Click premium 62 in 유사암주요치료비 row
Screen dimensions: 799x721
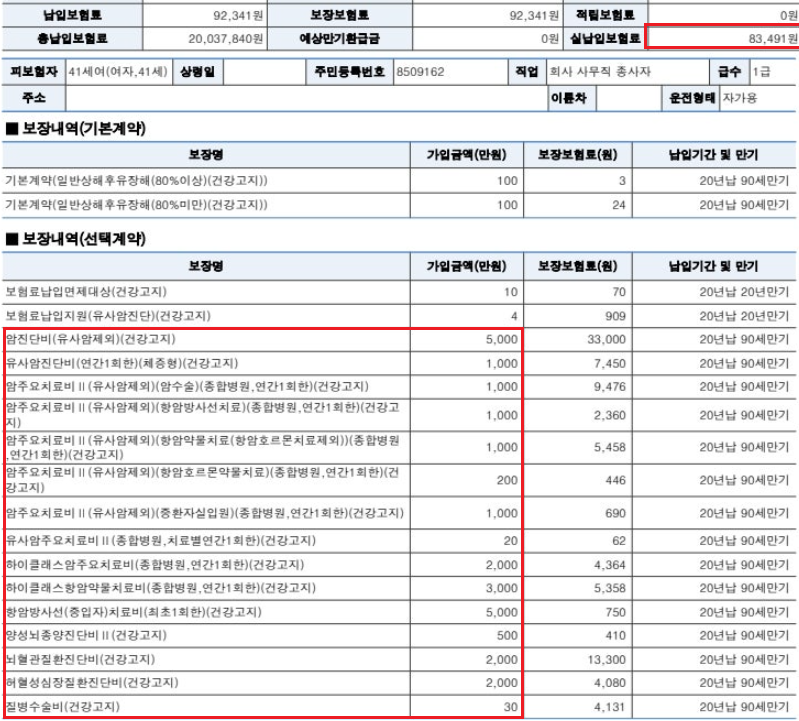point(619,541)
